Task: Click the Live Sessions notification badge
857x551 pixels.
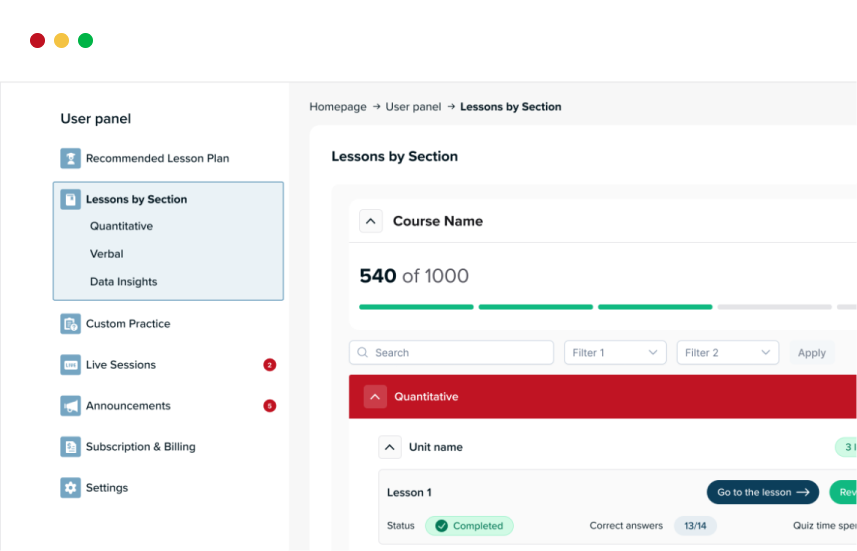Action: [x=269, y=365]
